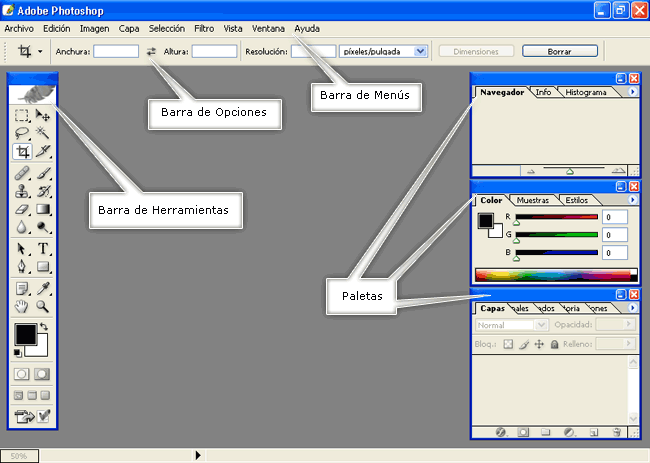Image resolution: width=650 pixels, height=463 pixels.
Task: Select the Pen tool
Action: tap(22, 266)
